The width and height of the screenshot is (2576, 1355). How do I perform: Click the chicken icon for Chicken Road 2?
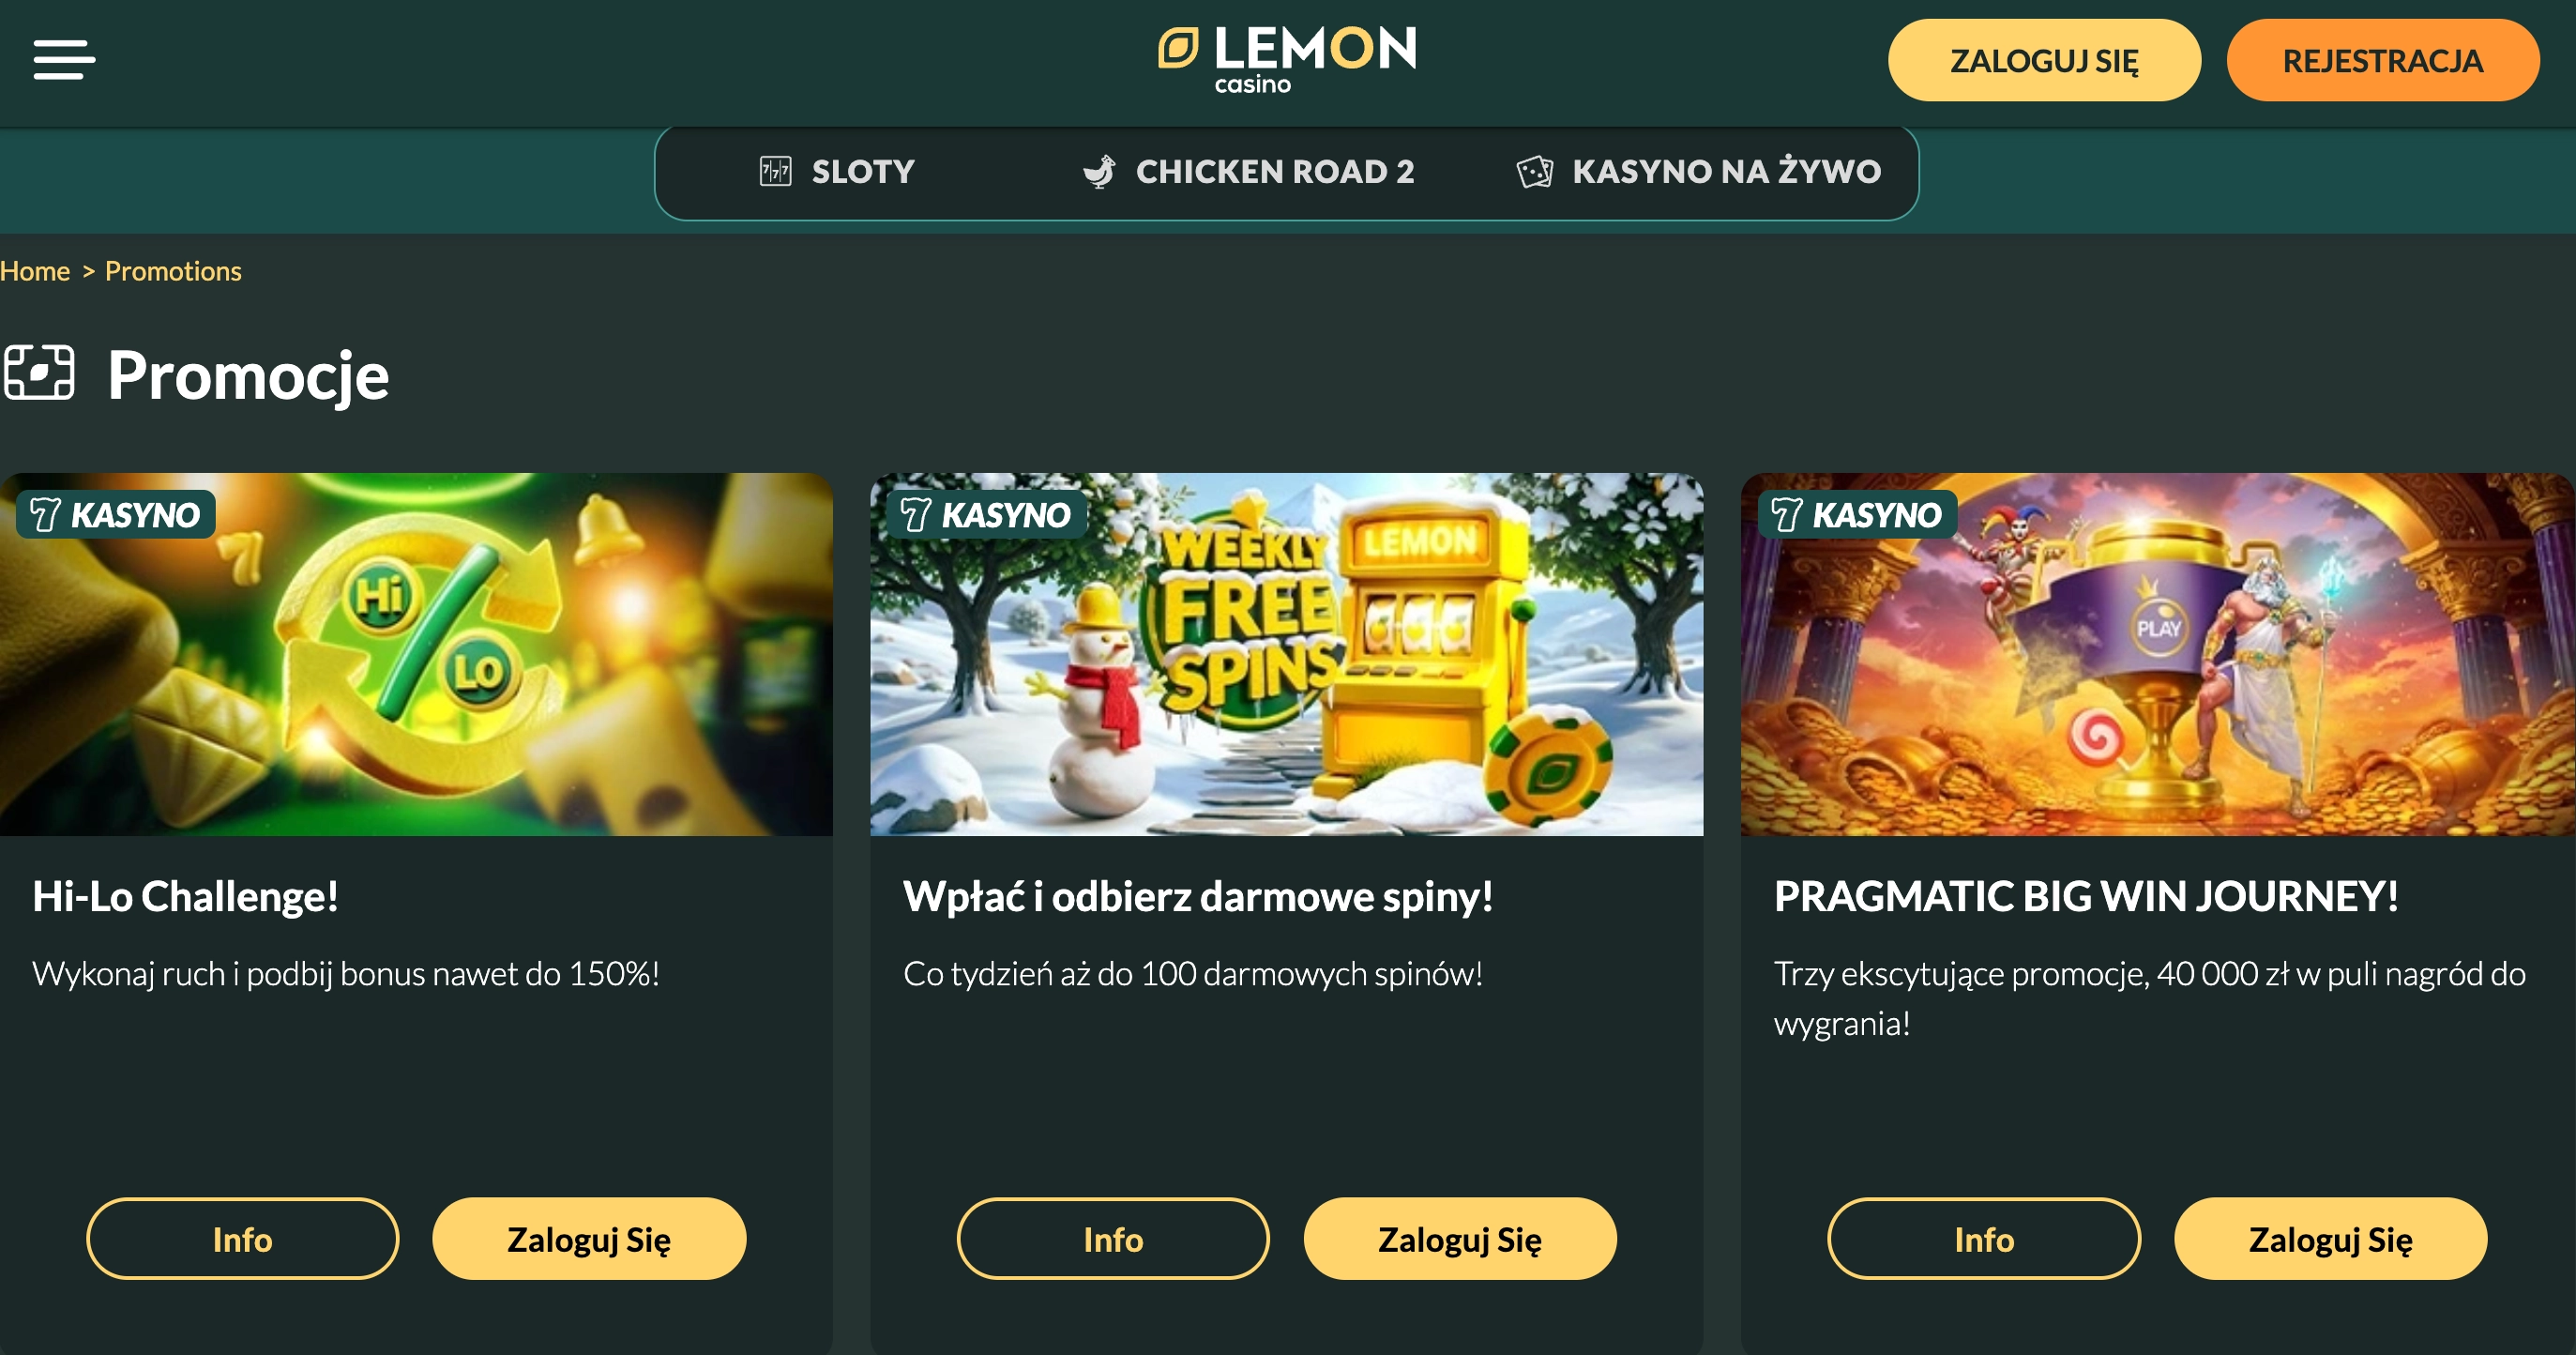coord(1099,171)
